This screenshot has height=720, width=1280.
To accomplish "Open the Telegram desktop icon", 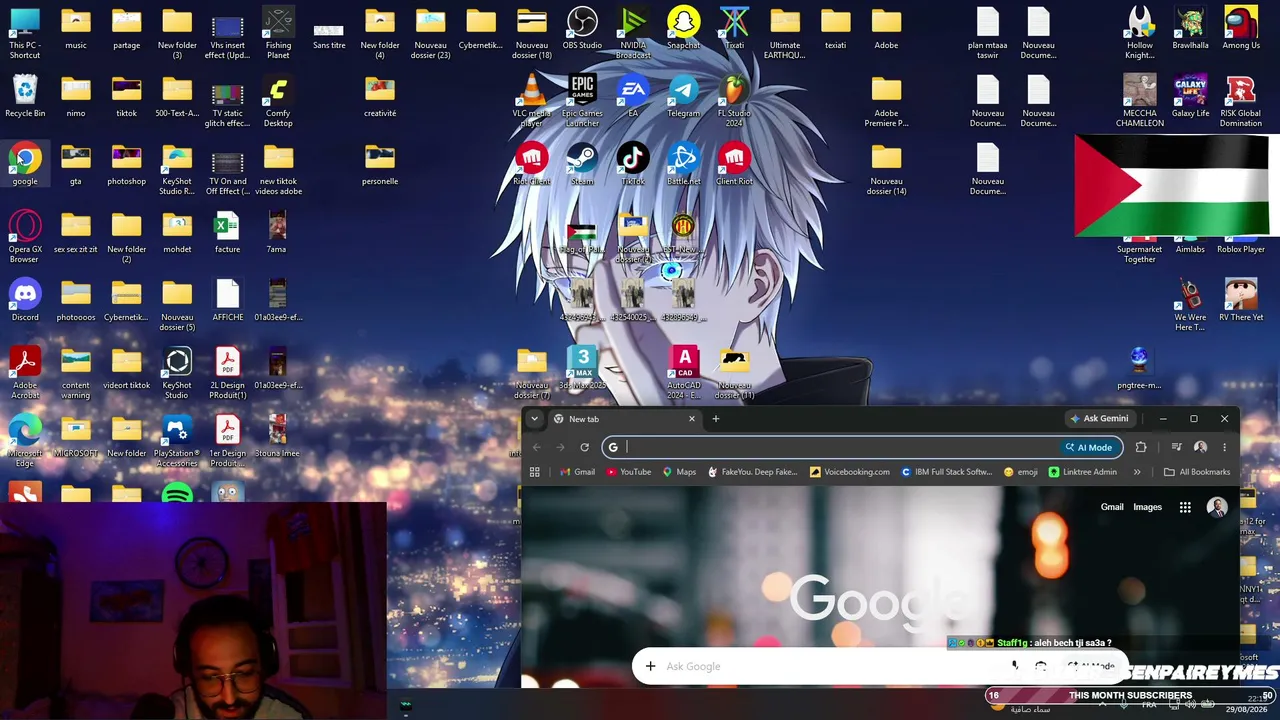I will (x=683, y=97).
